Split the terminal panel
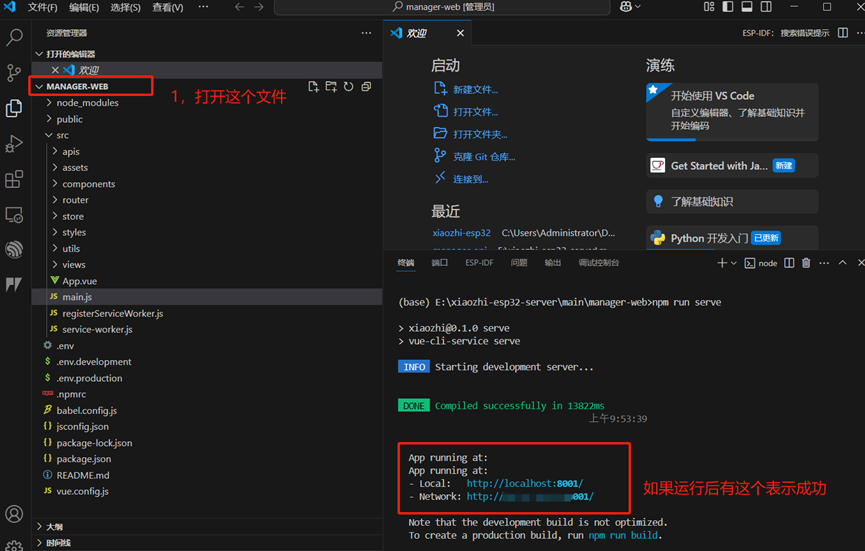865x551 pixels. [x=789, y=263]
